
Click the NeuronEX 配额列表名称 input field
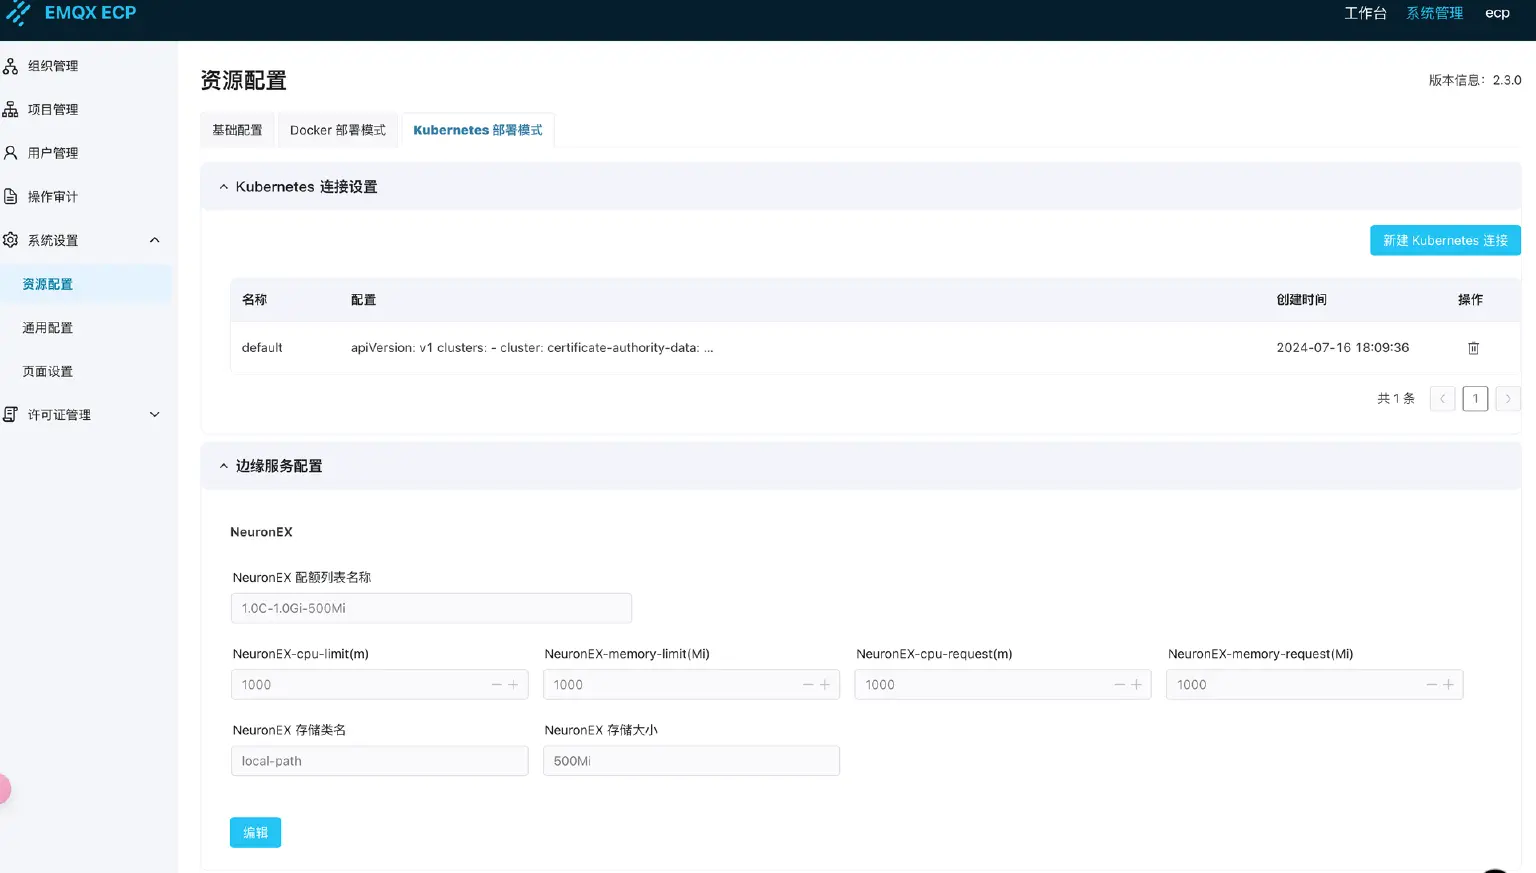click(430, 608)
